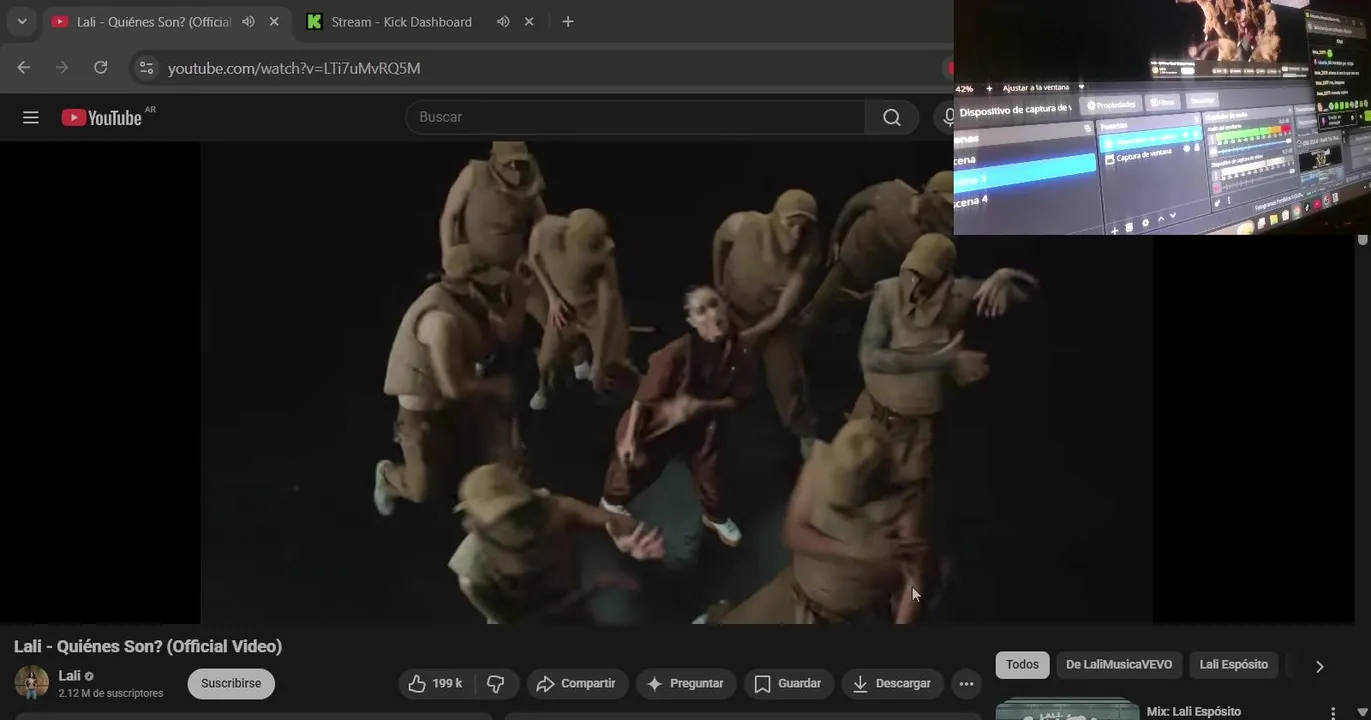Select the video title Lali - Quiénes Son?
The height and width of the screenshot is (720, 1371).
(x=148, y=646)
